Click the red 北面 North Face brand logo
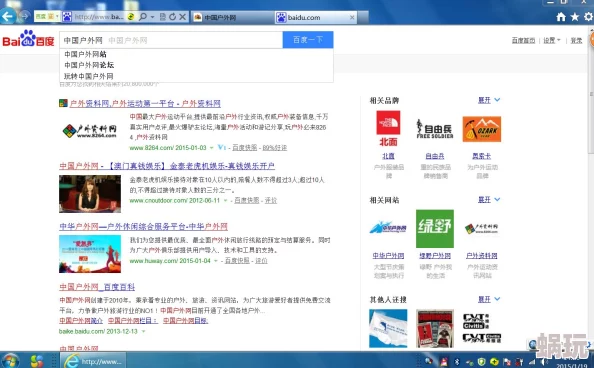 pyautogui.click(x=388, y=128)
